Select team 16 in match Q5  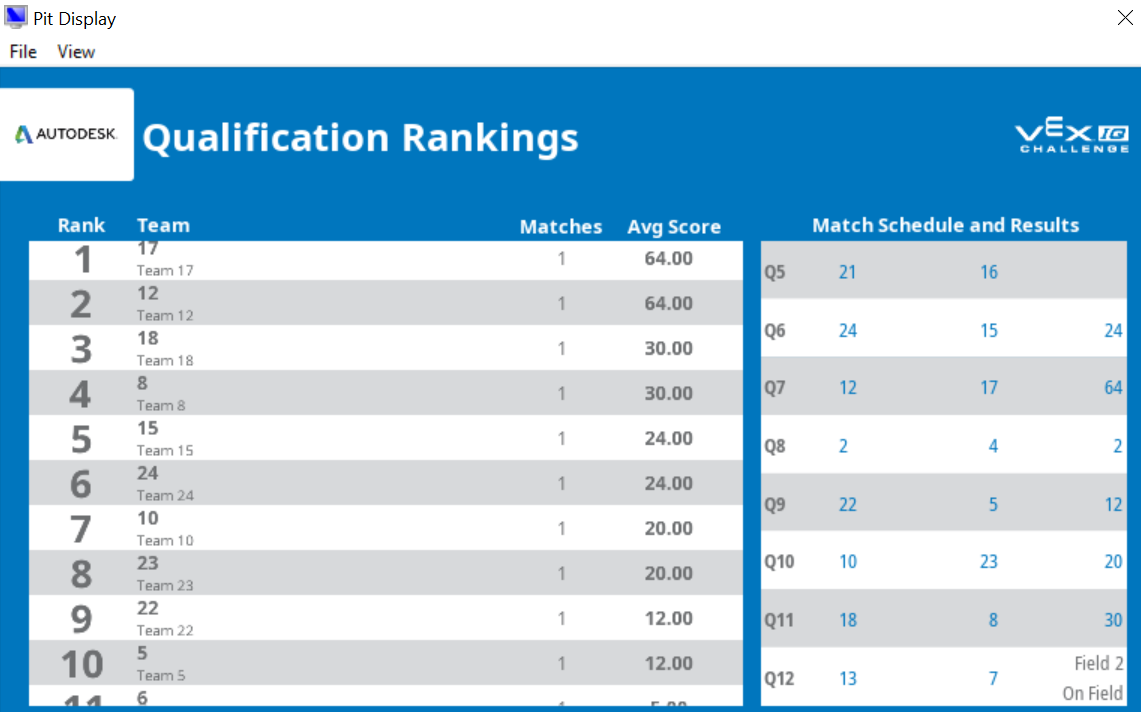coord(989,271)
